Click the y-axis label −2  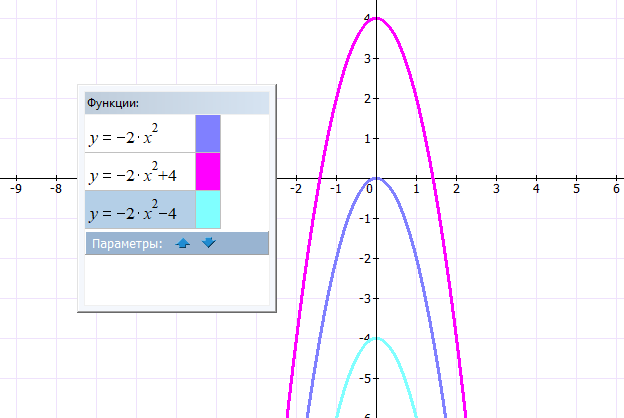point(367,258)
